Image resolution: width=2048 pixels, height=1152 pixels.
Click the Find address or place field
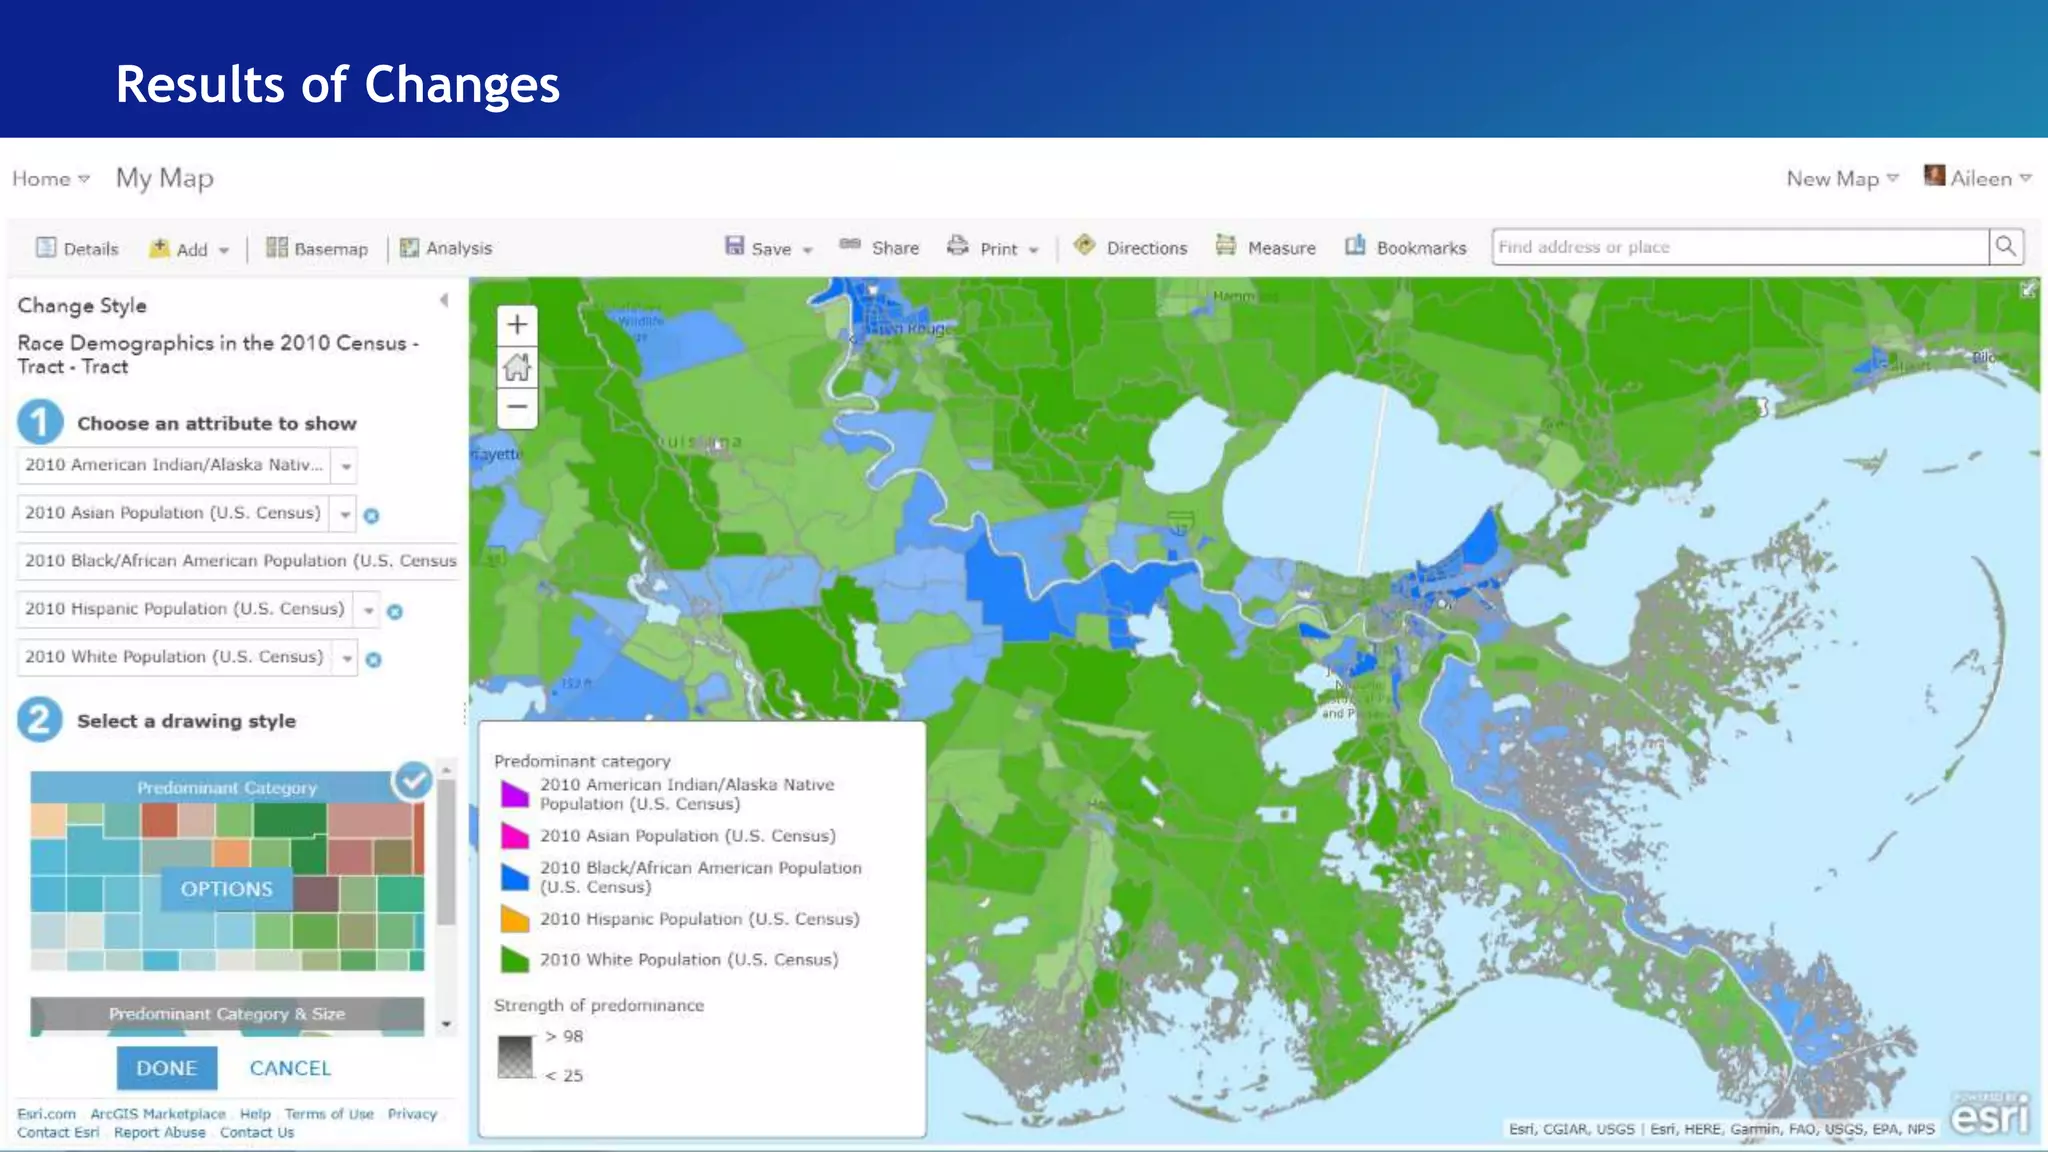(1738, 247)
